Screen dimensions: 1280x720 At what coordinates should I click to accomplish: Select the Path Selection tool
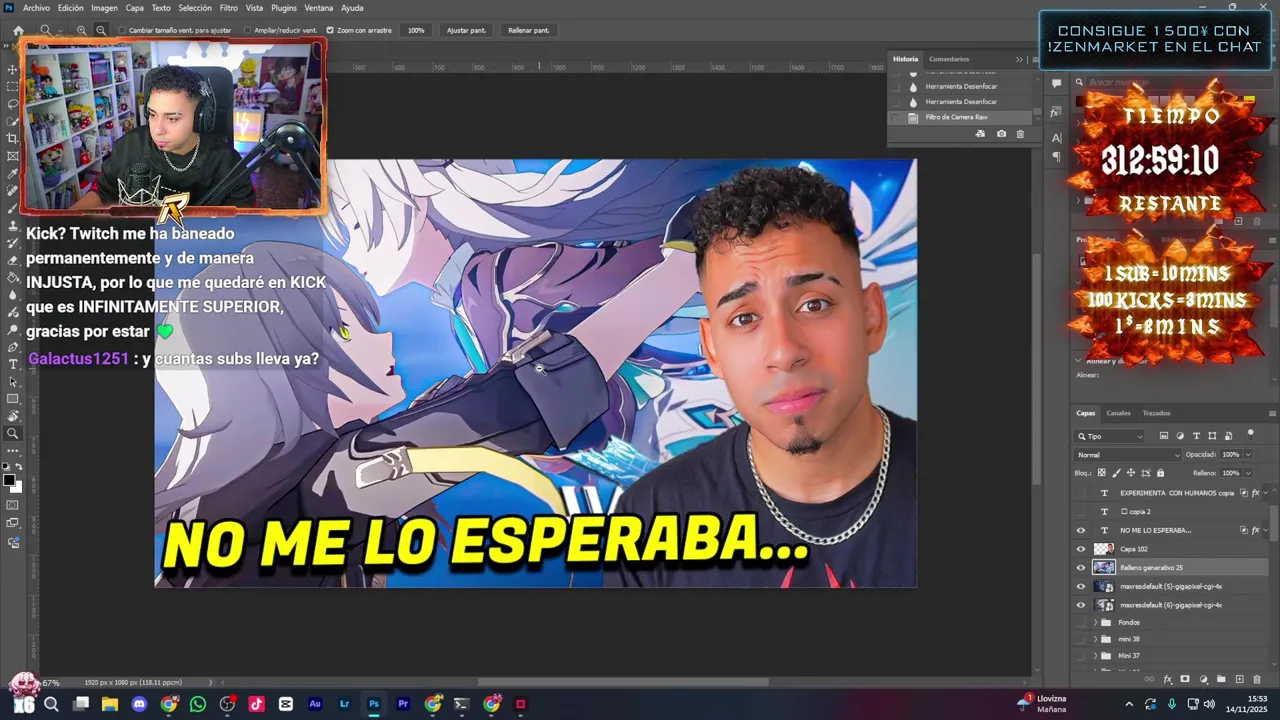tap(13, 382)
